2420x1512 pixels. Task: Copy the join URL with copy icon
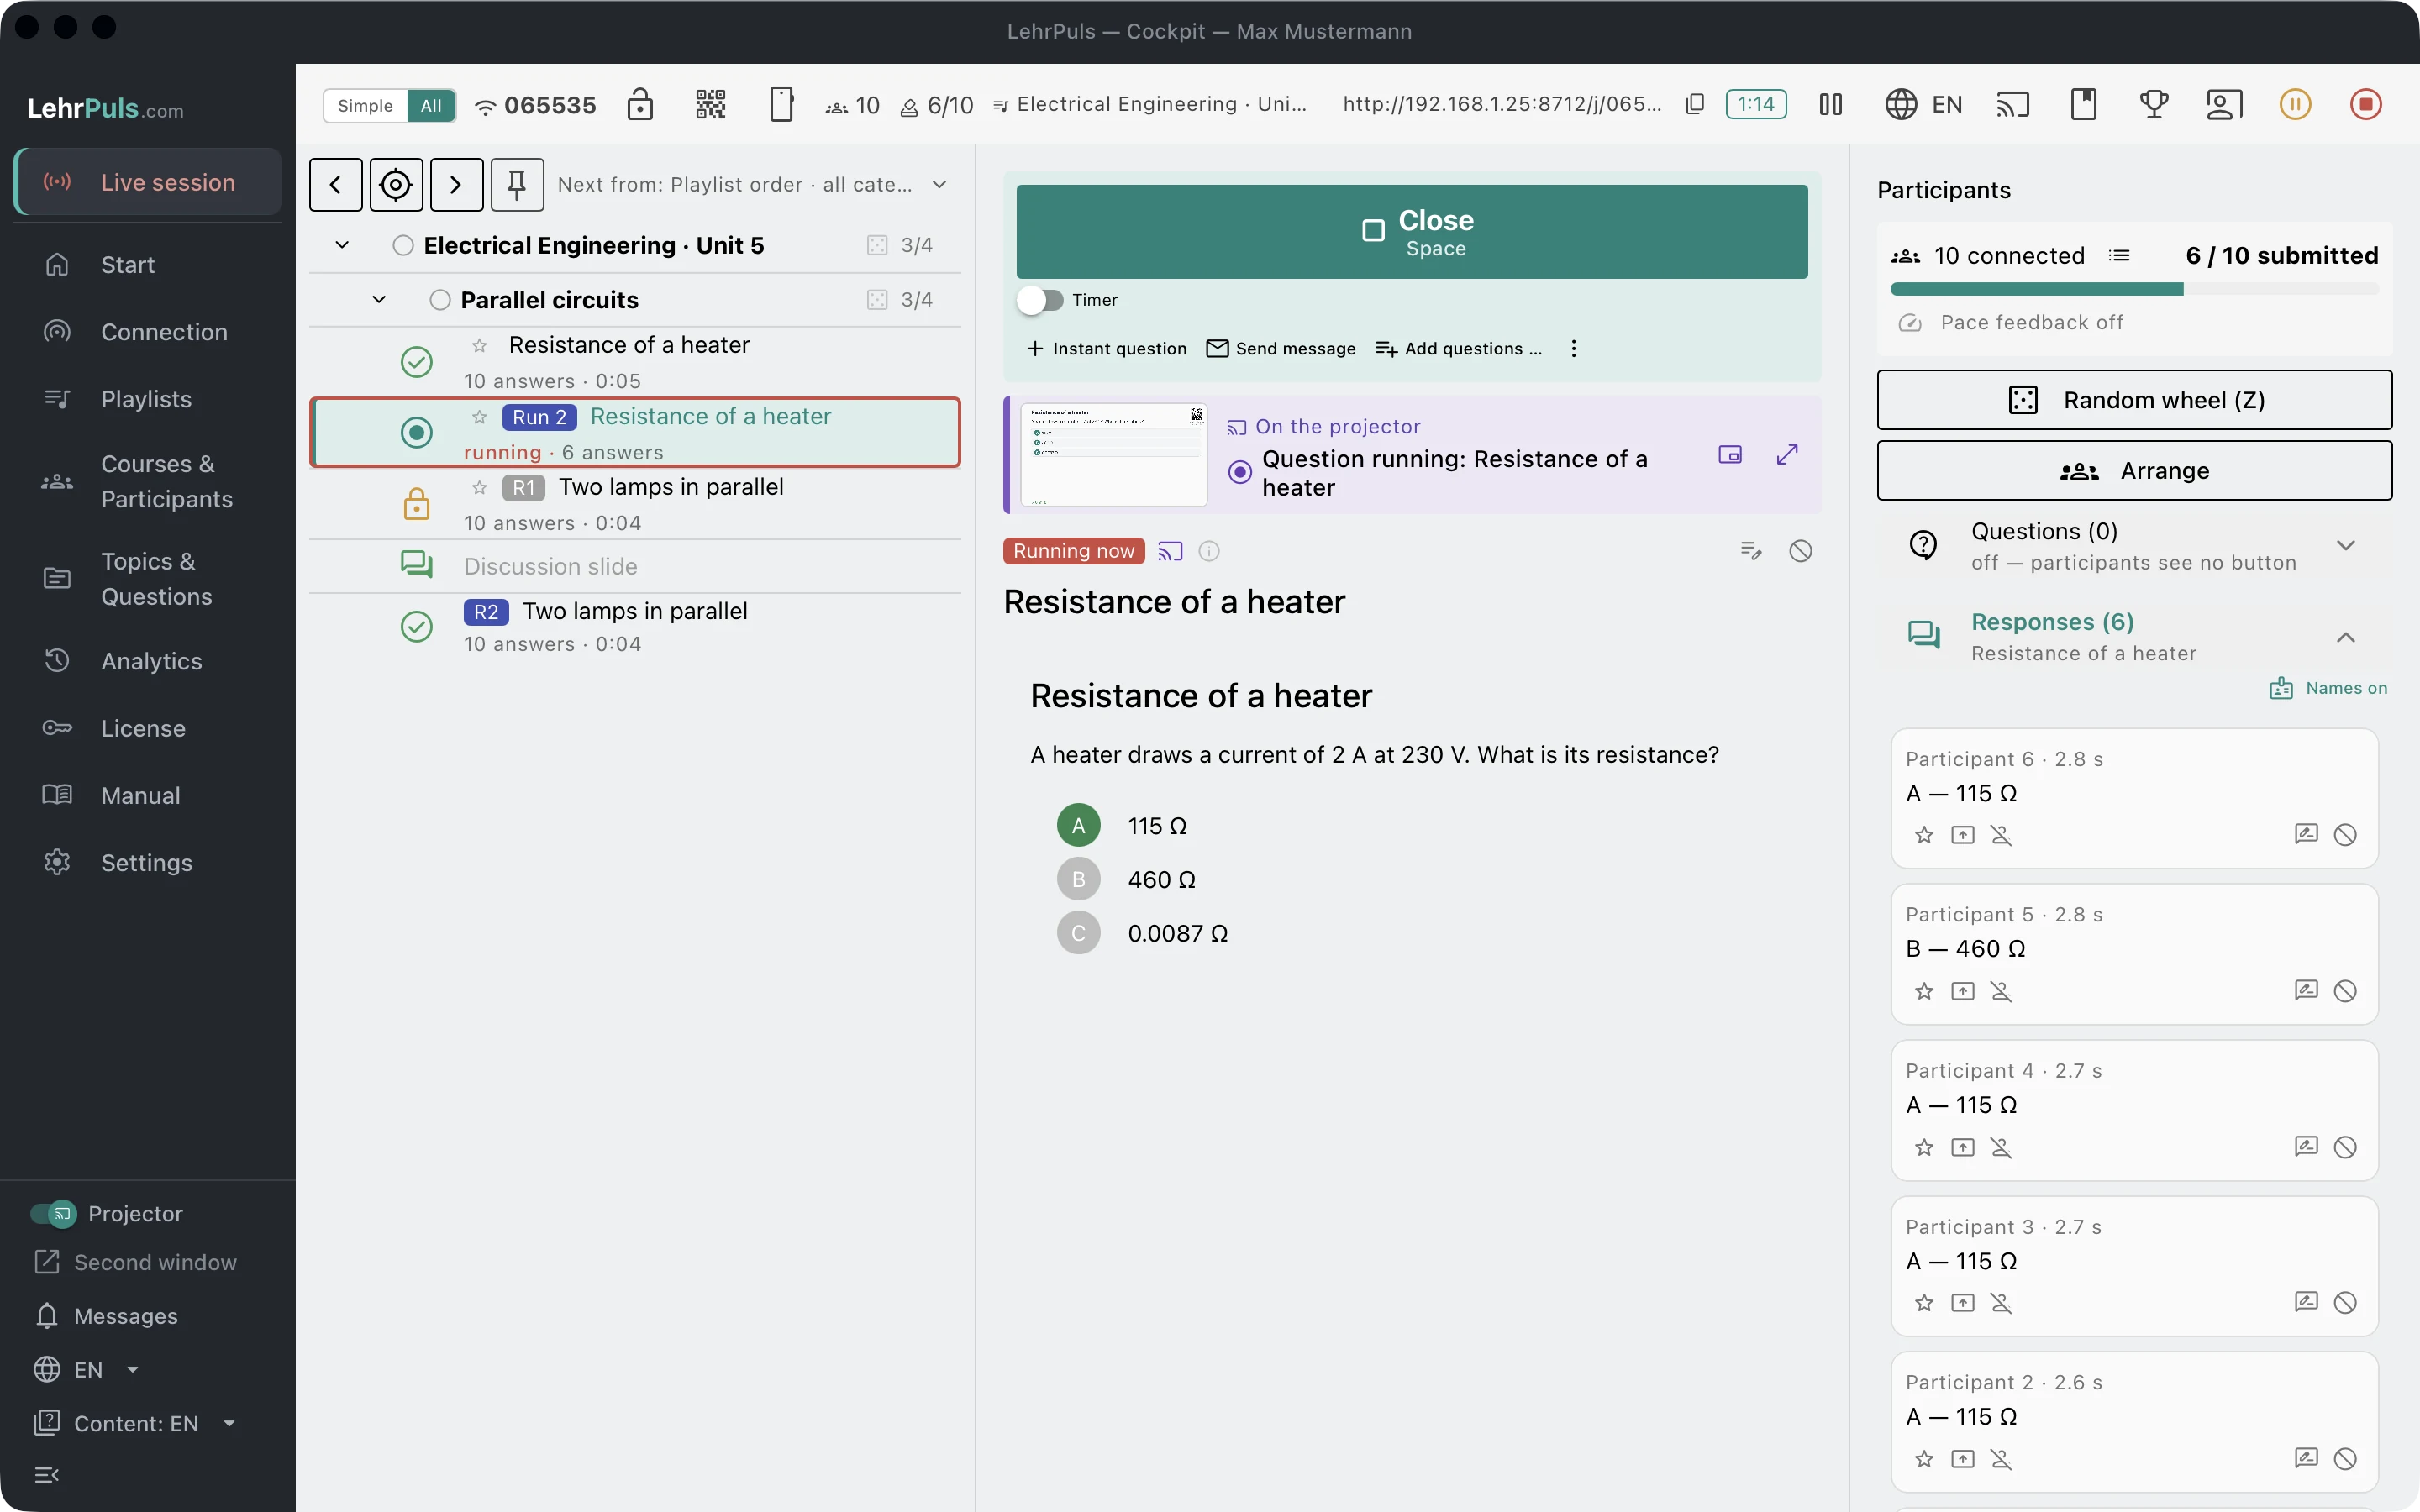pos(1695,104)
